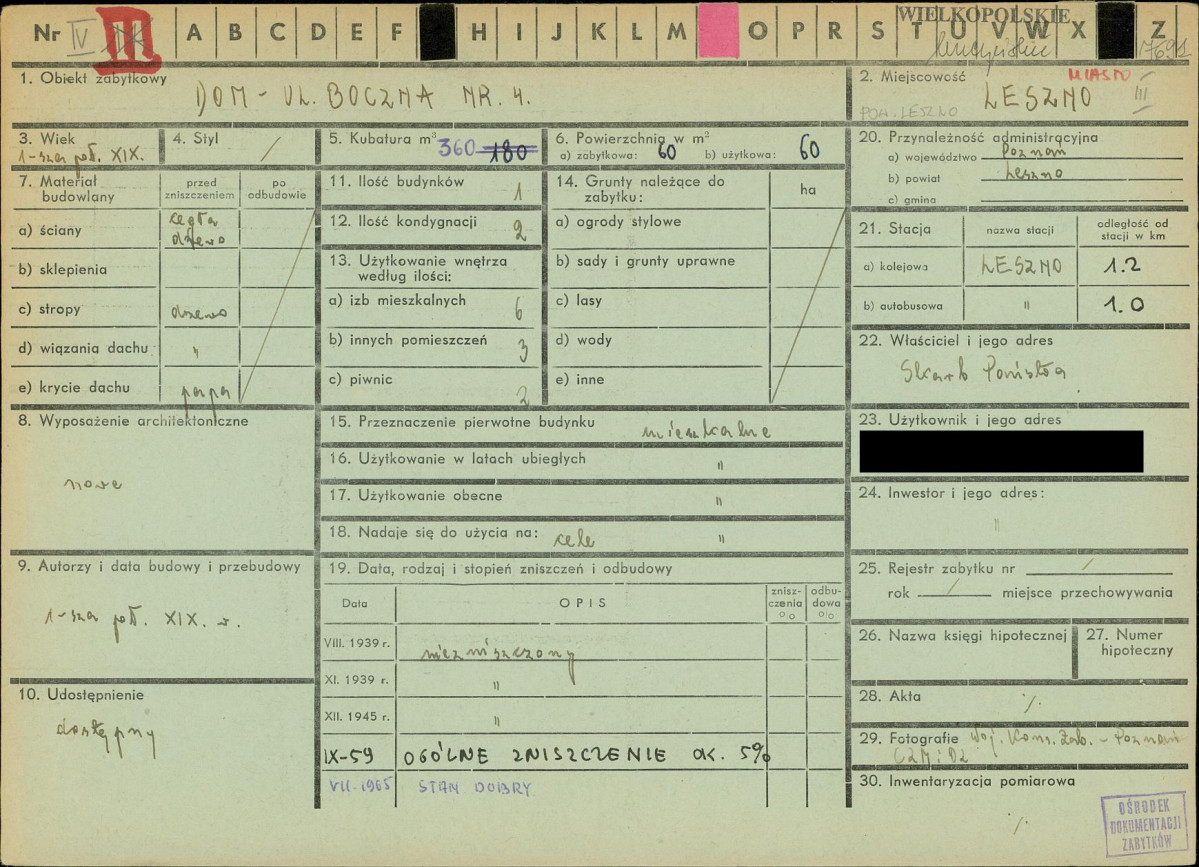1199x867 pixels.
Task: Click the letter O index cell
Action: pyautogui.click(x=760, y=31)
